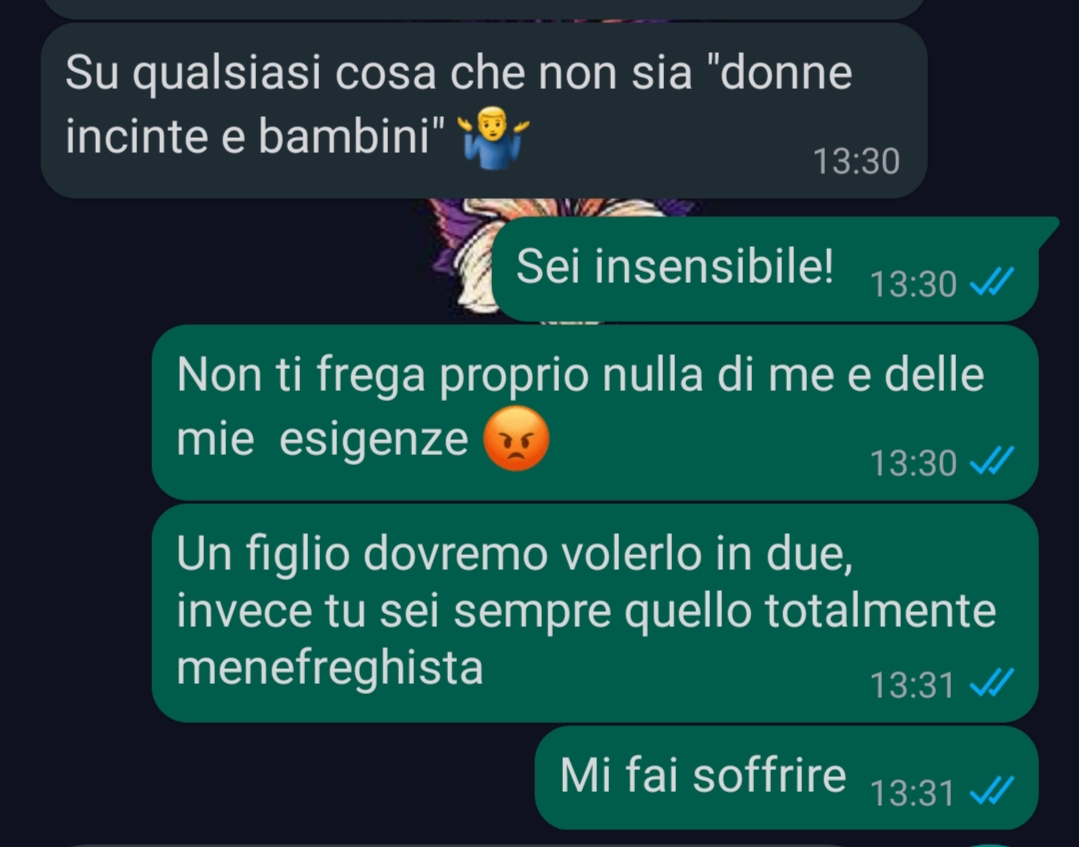Tap the 13:30 timestamp on "esigenze" message
This screenshot has height=847, width=1079.
pyautogui.click(x=913, y=462)
